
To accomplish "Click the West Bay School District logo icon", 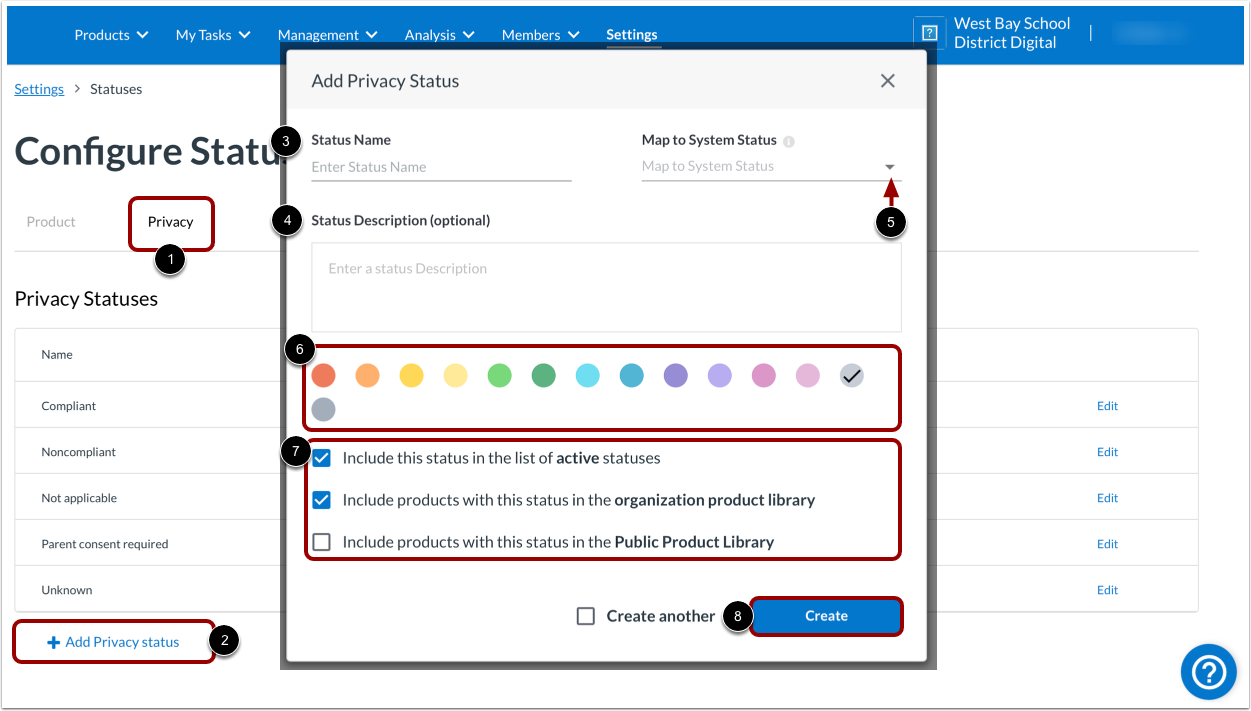I will (930, 31).
